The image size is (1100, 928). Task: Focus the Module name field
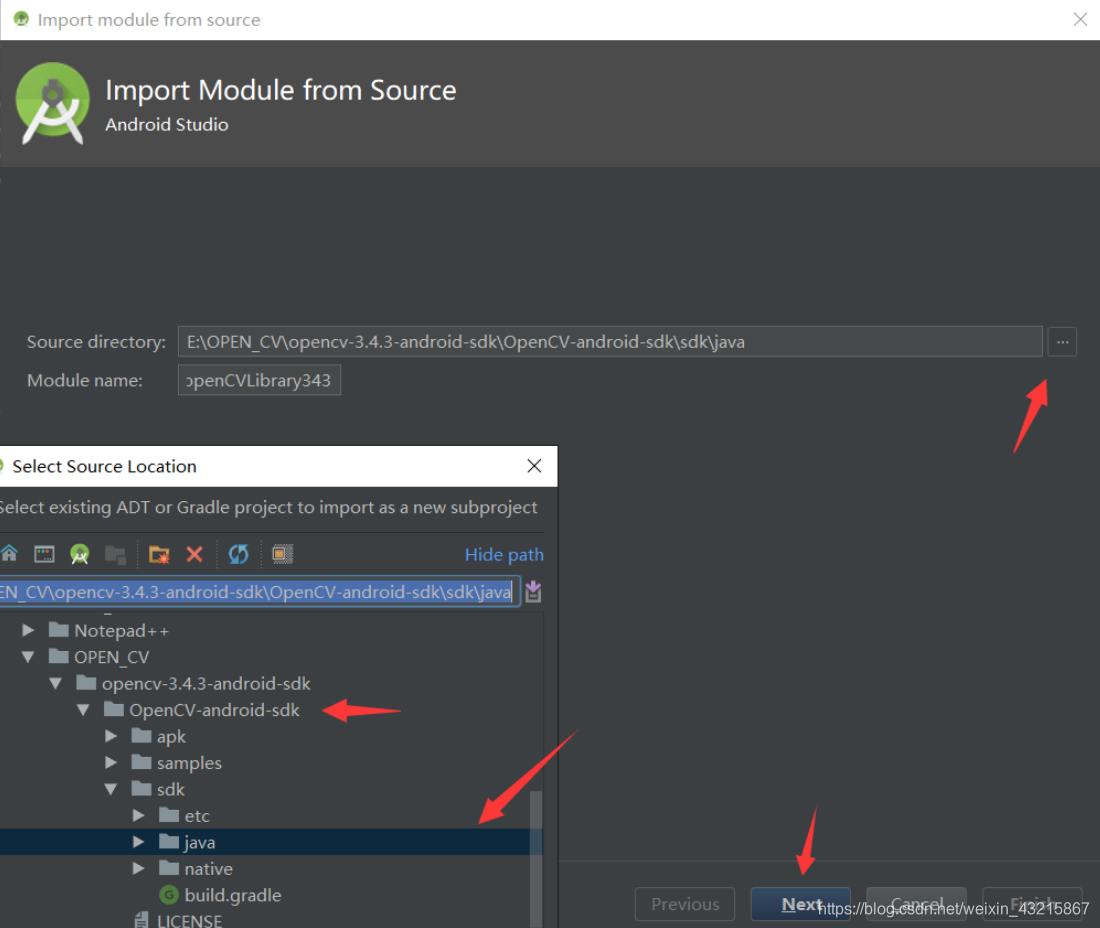tap(259, 379)
